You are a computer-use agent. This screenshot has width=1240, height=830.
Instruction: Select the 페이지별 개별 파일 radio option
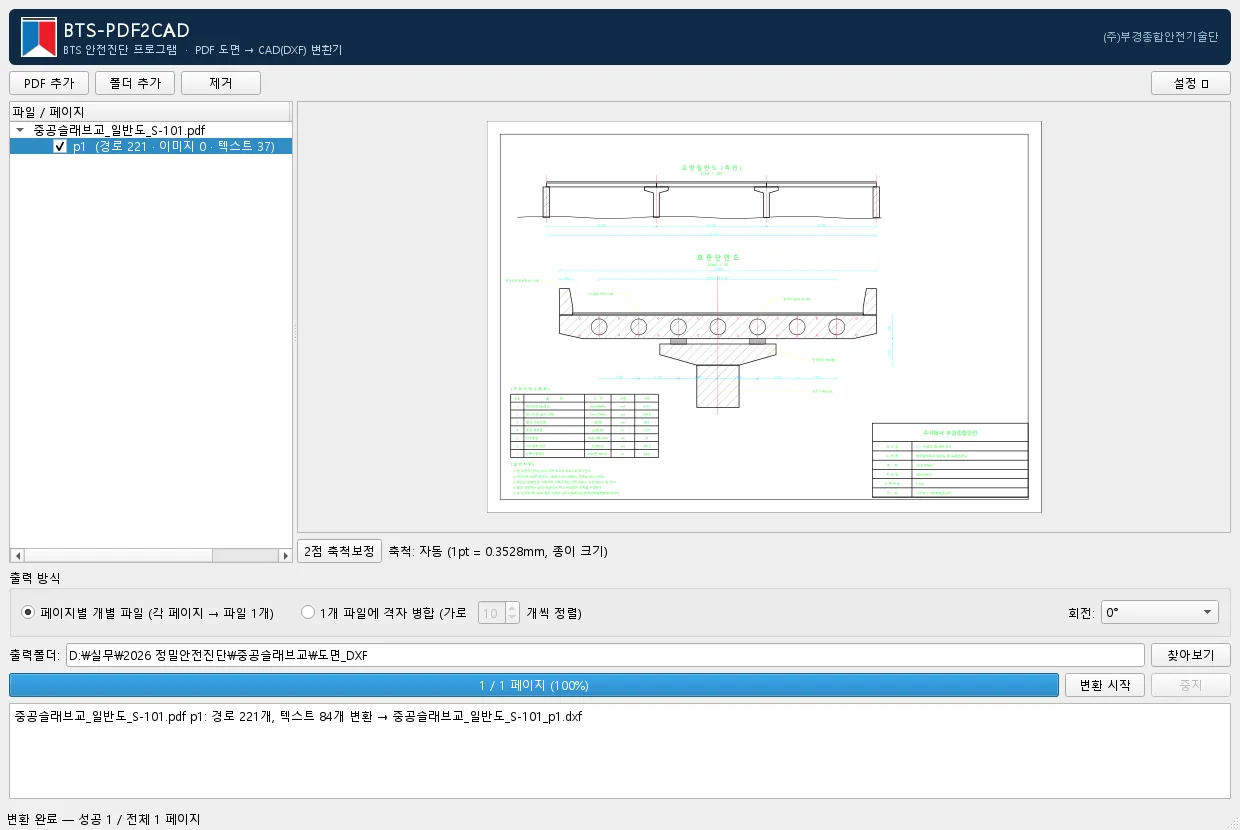(147, 612)
